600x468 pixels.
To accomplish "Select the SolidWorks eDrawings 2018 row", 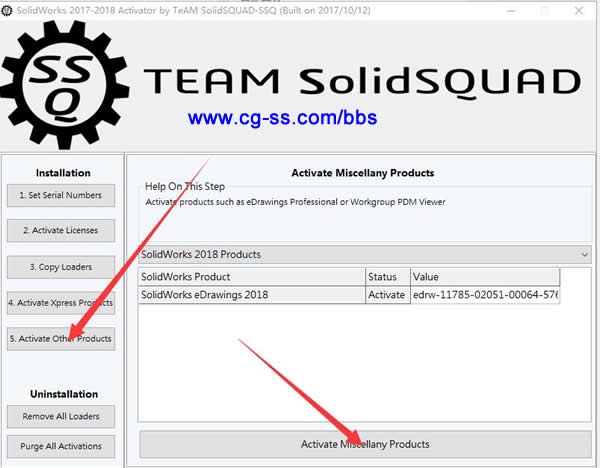I will tap(250, 295).
